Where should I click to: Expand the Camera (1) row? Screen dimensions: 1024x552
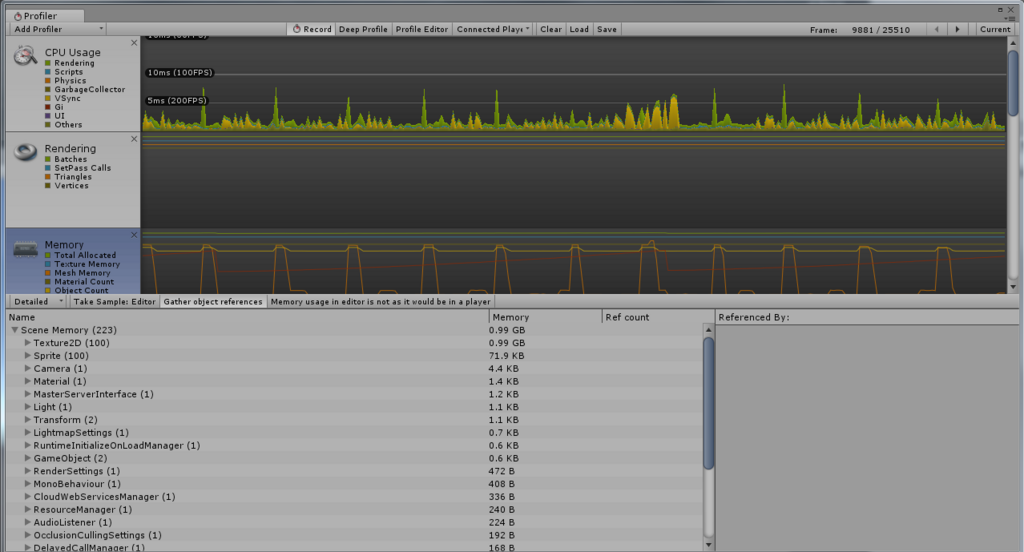(x=27, y=368)
